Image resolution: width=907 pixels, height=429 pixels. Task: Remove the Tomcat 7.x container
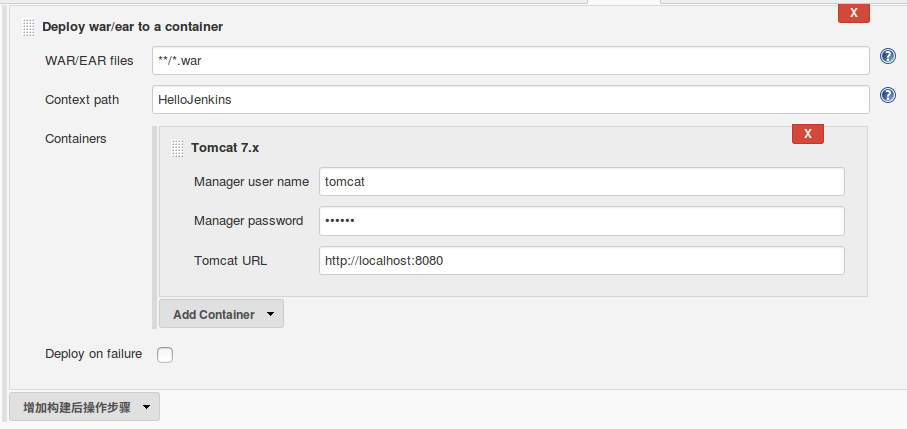pos(807,133)
